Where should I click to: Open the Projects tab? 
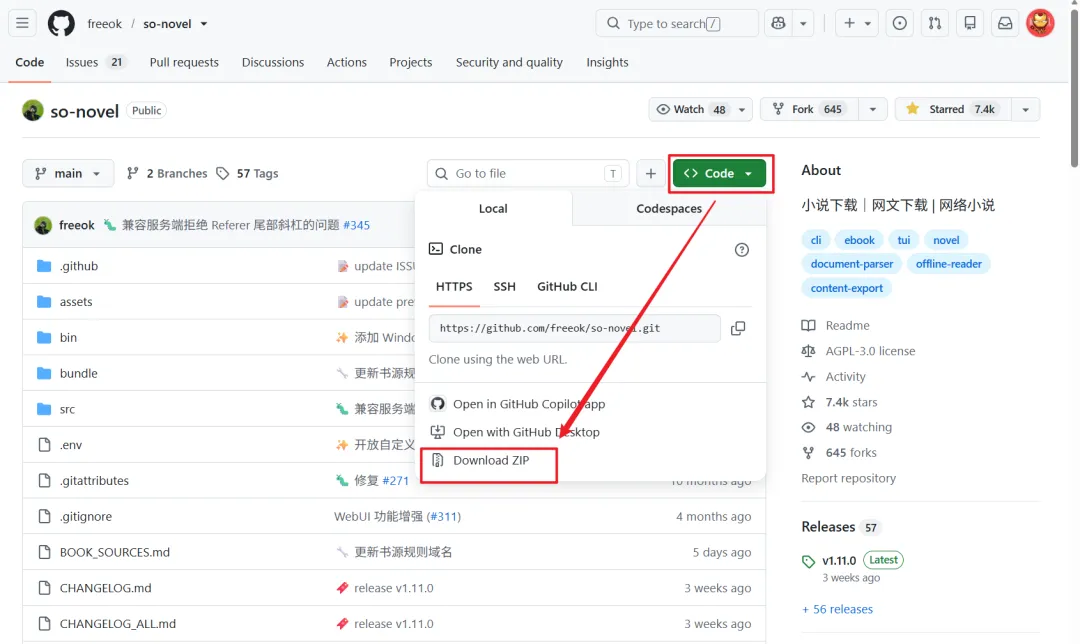pyautogui.click(x=411, y=62)
